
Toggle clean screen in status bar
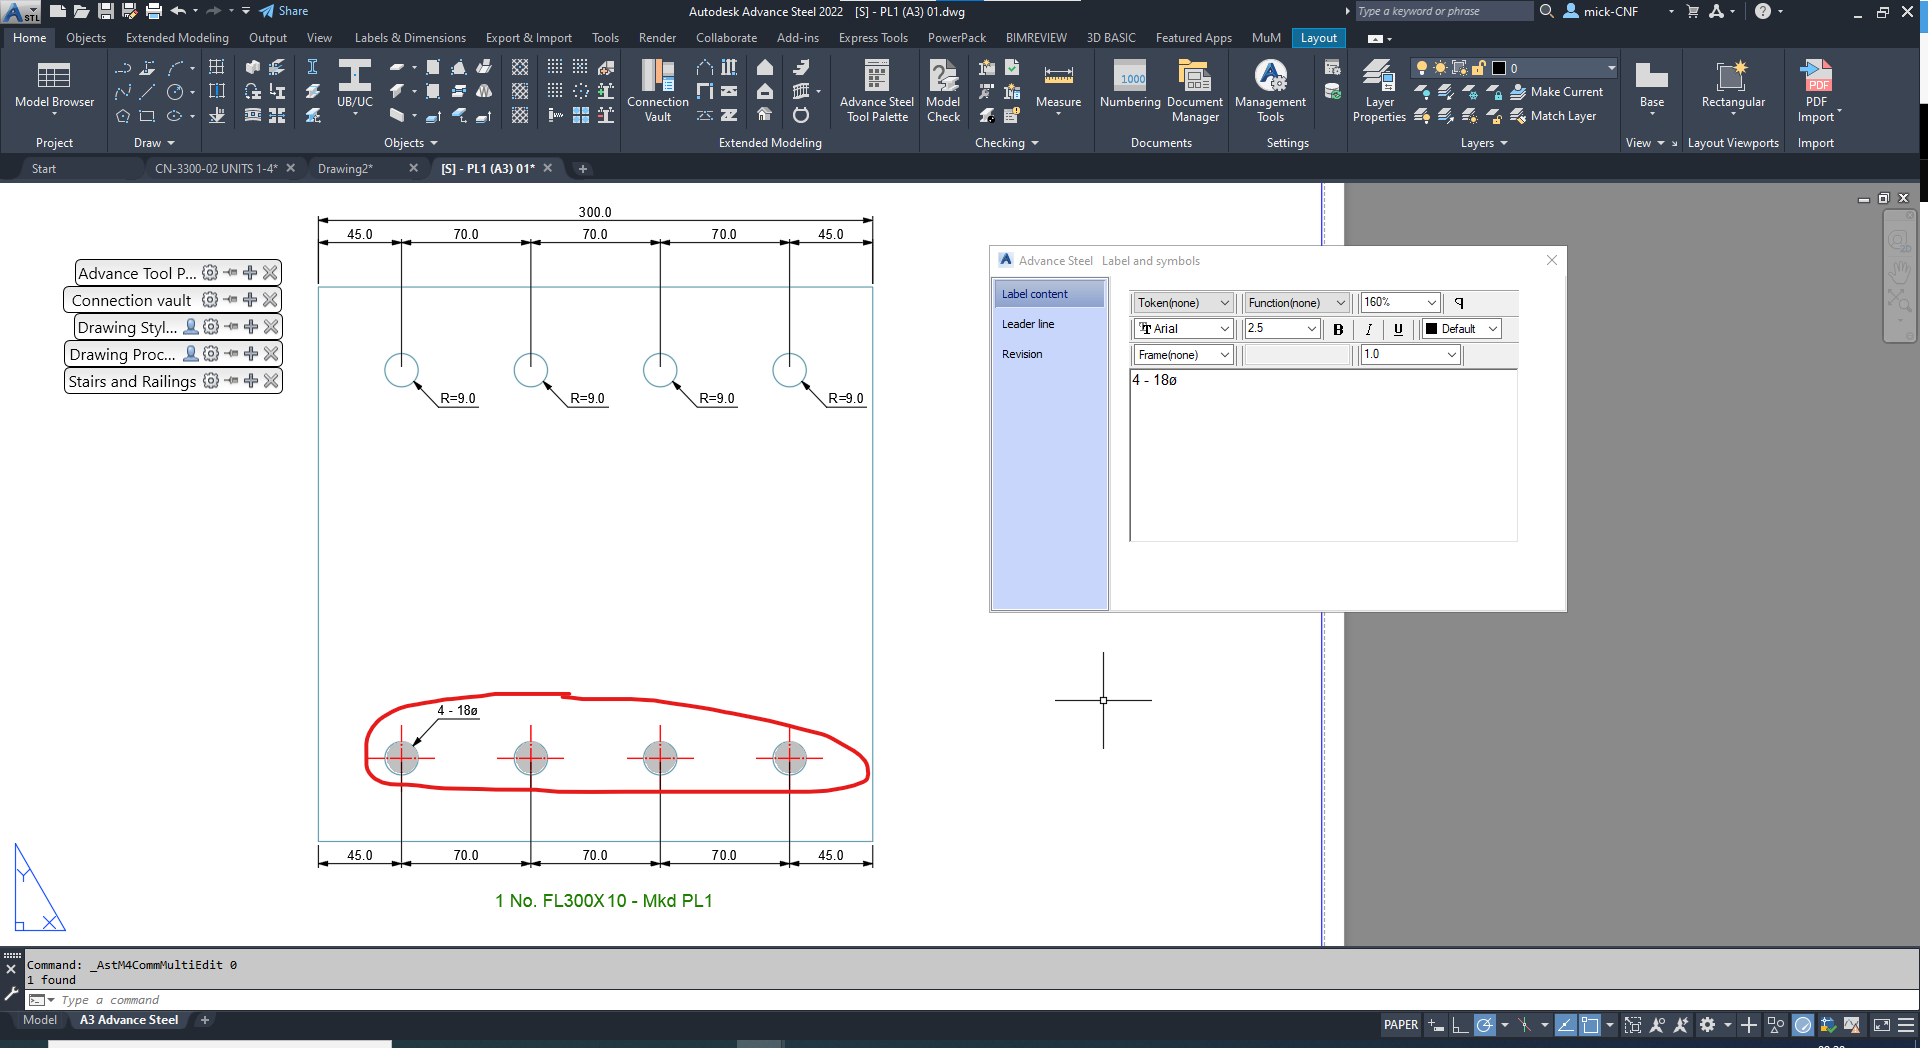point(1881,1025)
